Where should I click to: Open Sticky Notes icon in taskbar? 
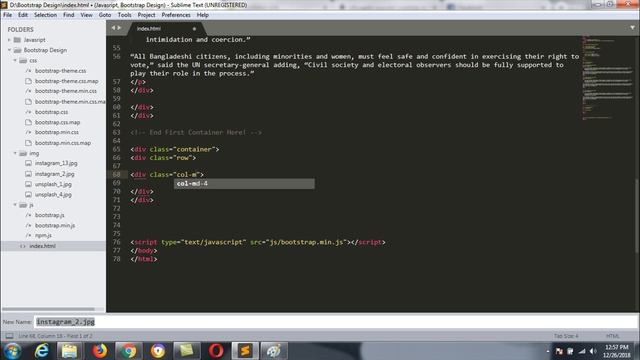(187, 351)
